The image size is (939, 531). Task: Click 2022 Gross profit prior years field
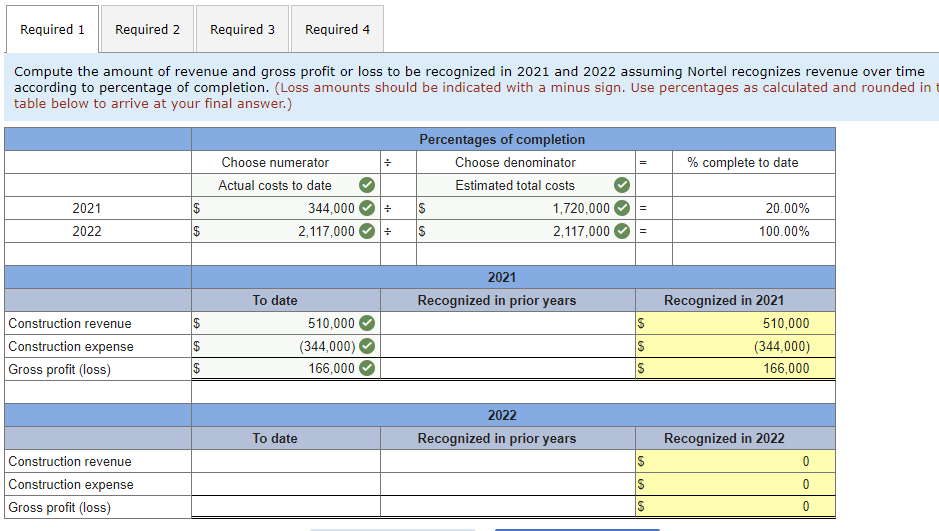[x=508, y=506]
